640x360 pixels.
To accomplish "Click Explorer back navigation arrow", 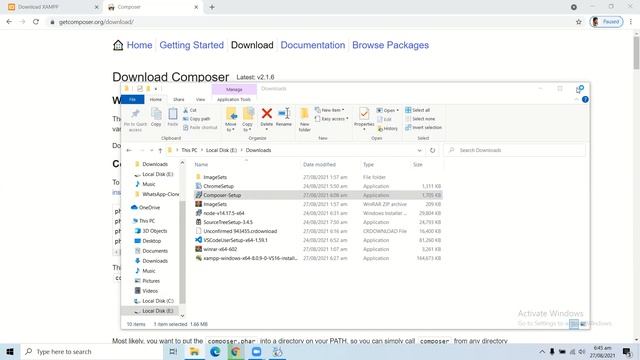I will pyautogui.click(x=129, y=150).
